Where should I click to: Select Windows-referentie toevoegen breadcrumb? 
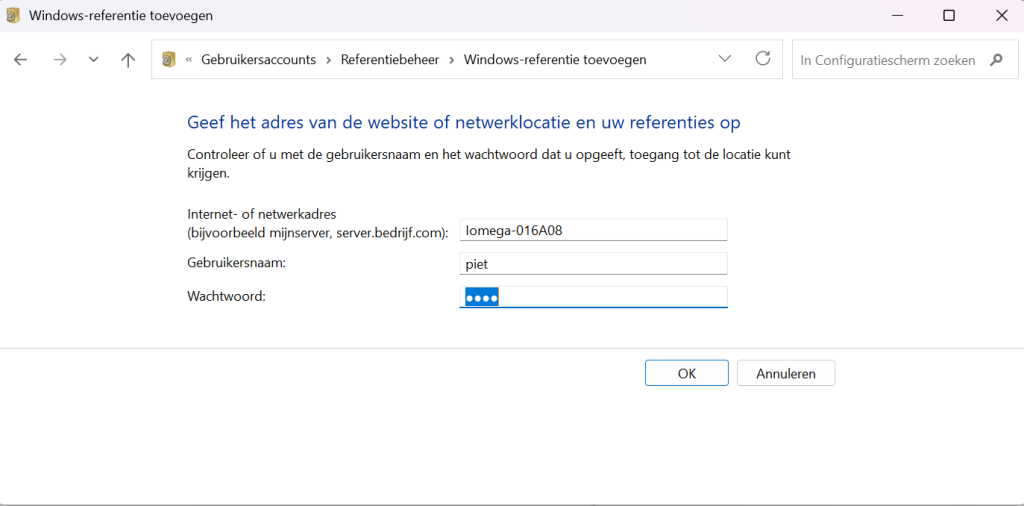click(x=555, y=60)
